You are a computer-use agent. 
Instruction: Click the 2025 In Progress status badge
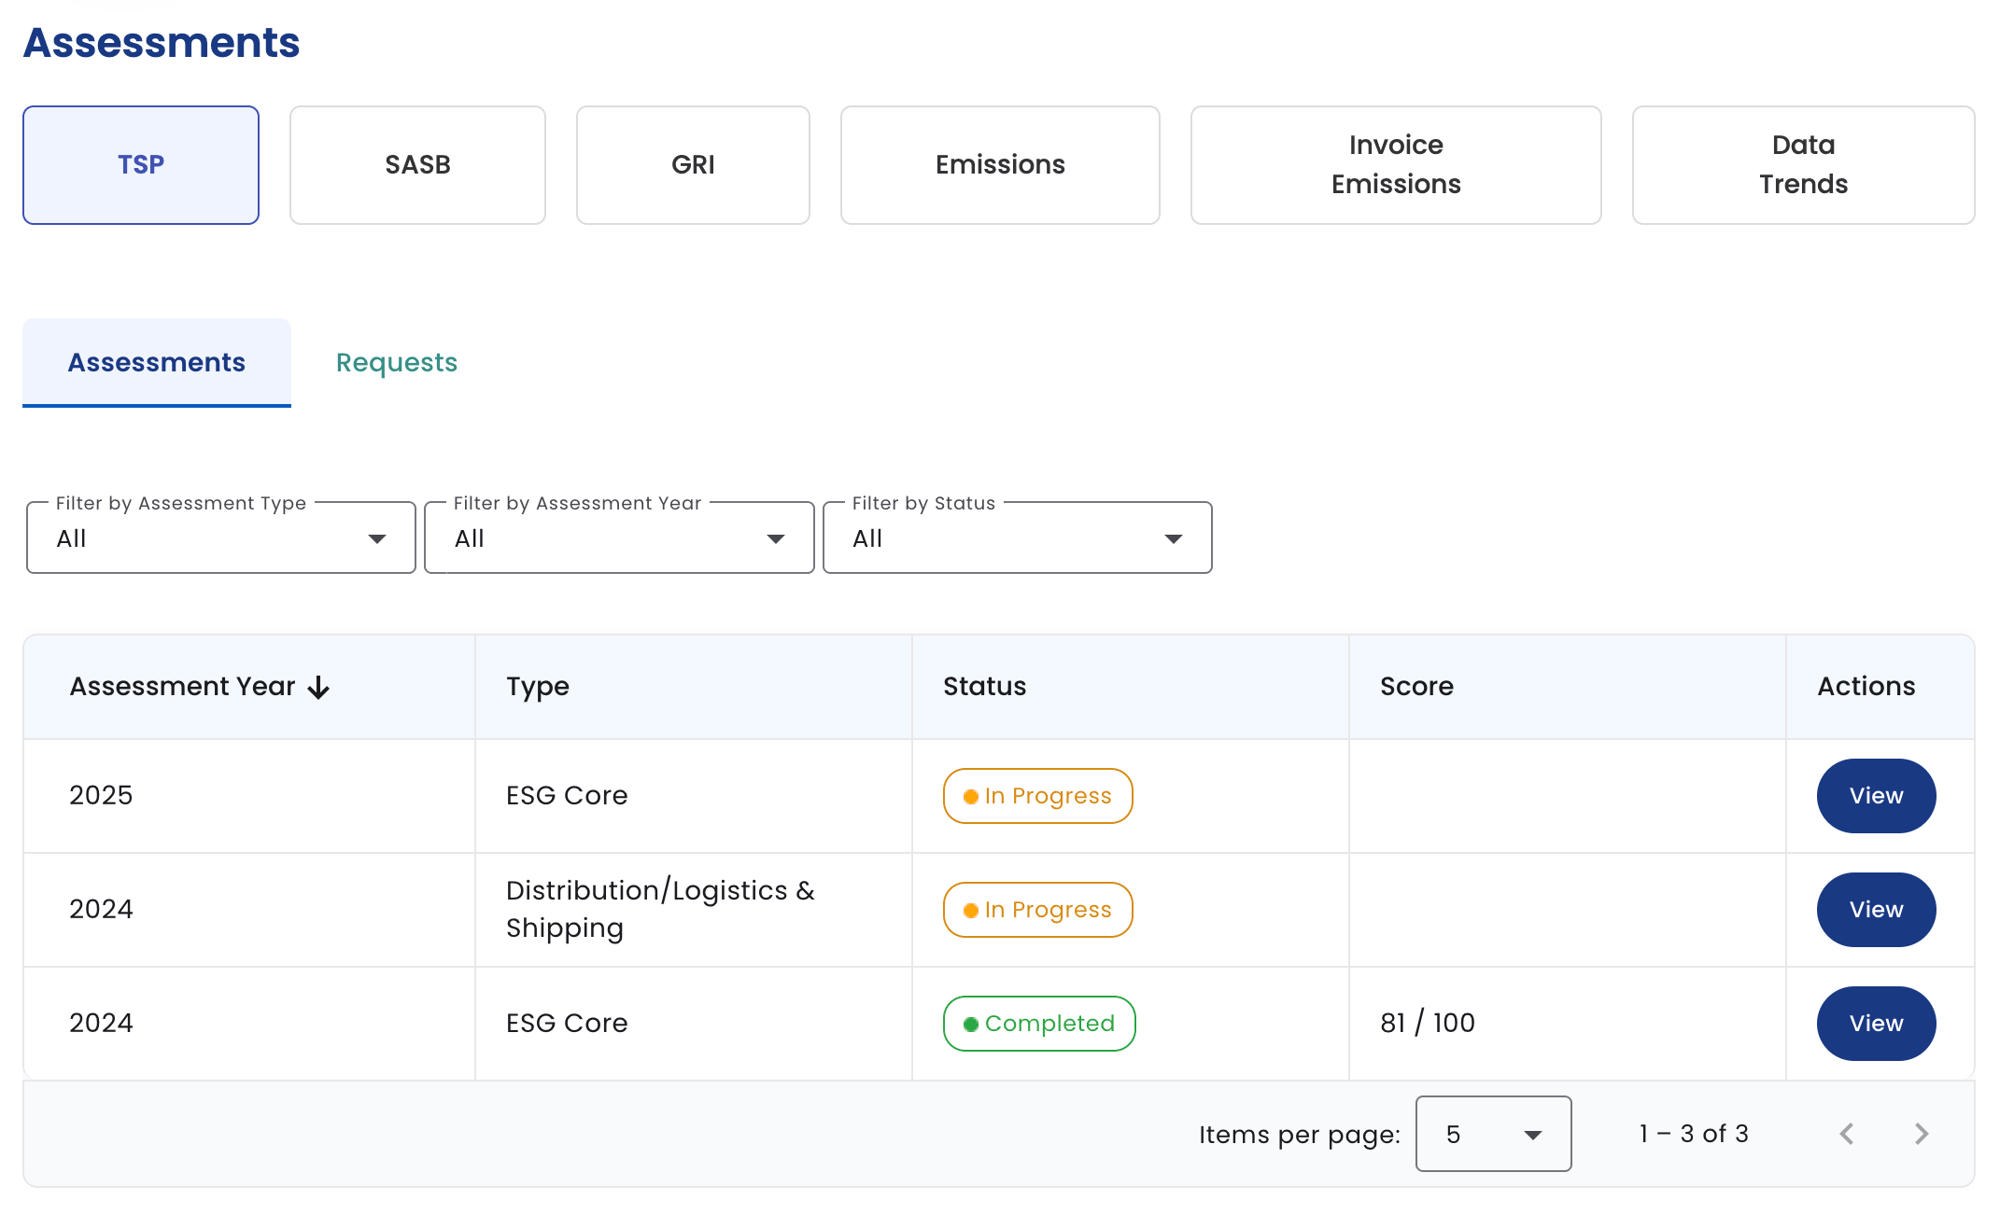tap(1037, 796)
